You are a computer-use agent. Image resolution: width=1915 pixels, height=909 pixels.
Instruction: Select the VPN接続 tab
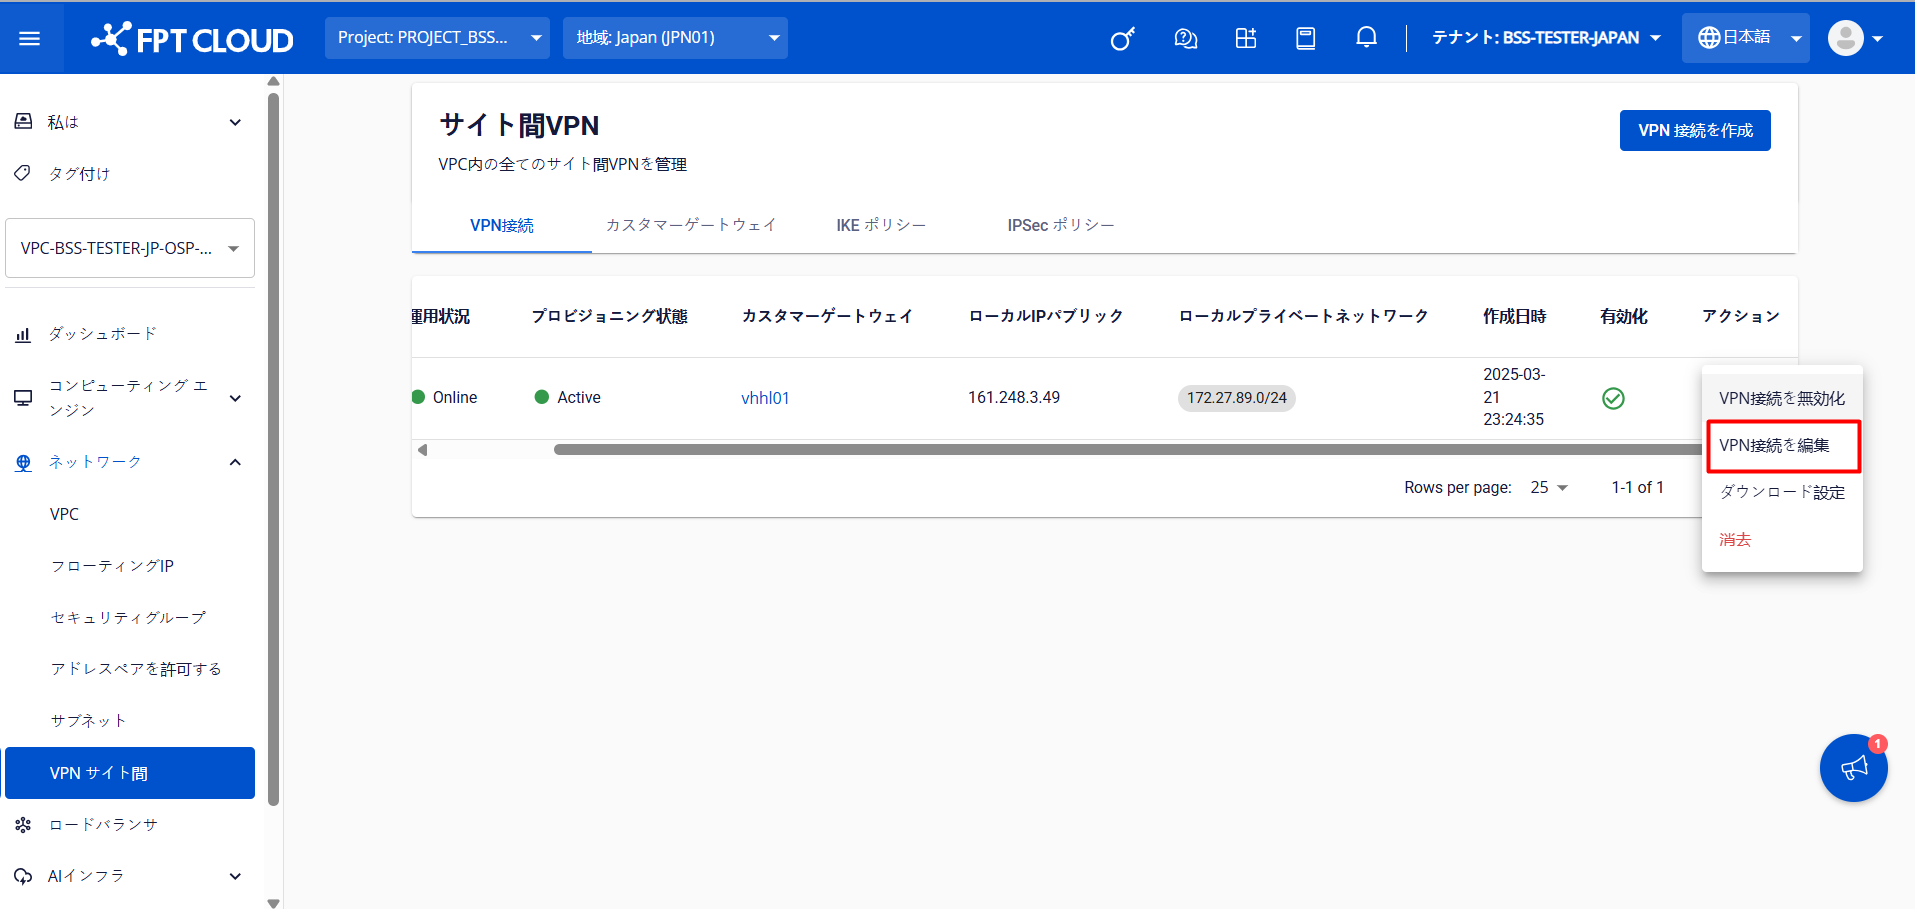click(x=502, y=226)
